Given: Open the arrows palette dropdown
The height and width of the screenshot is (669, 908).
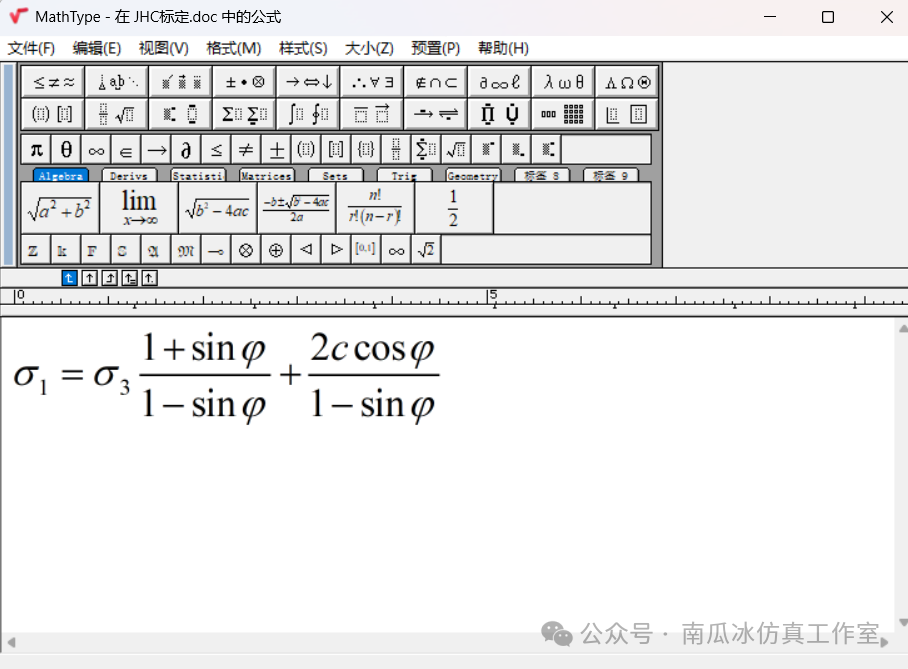Looking at the screenshot, I should click(308, 81).
